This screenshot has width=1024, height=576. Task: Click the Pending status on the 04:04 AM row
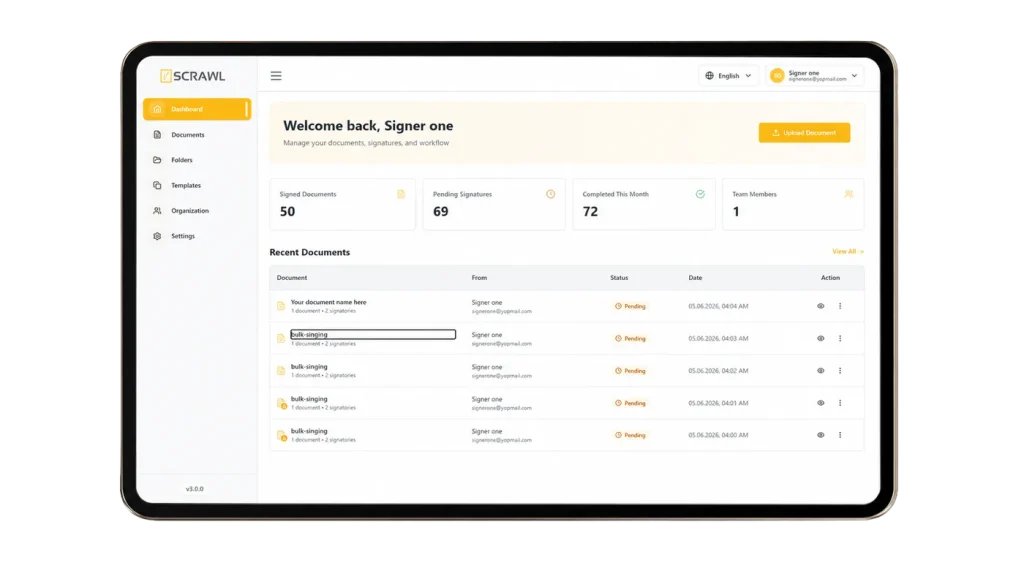(x=630, y=306)
